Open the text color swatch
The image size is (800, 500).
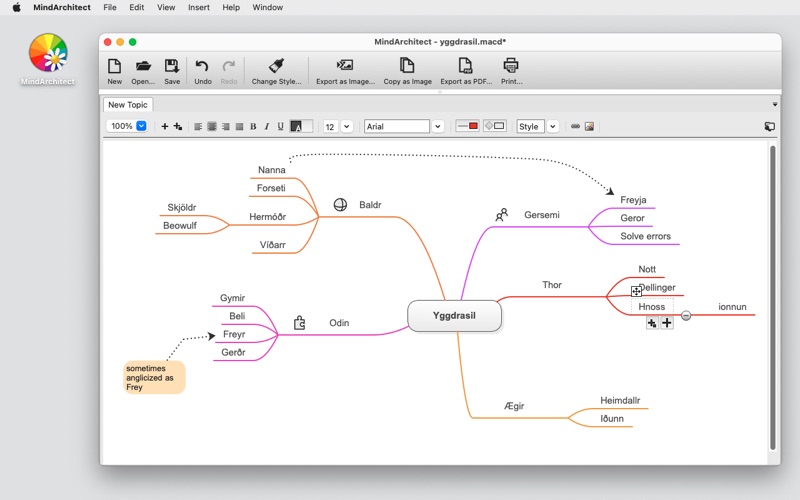click(x=301, y=127)
